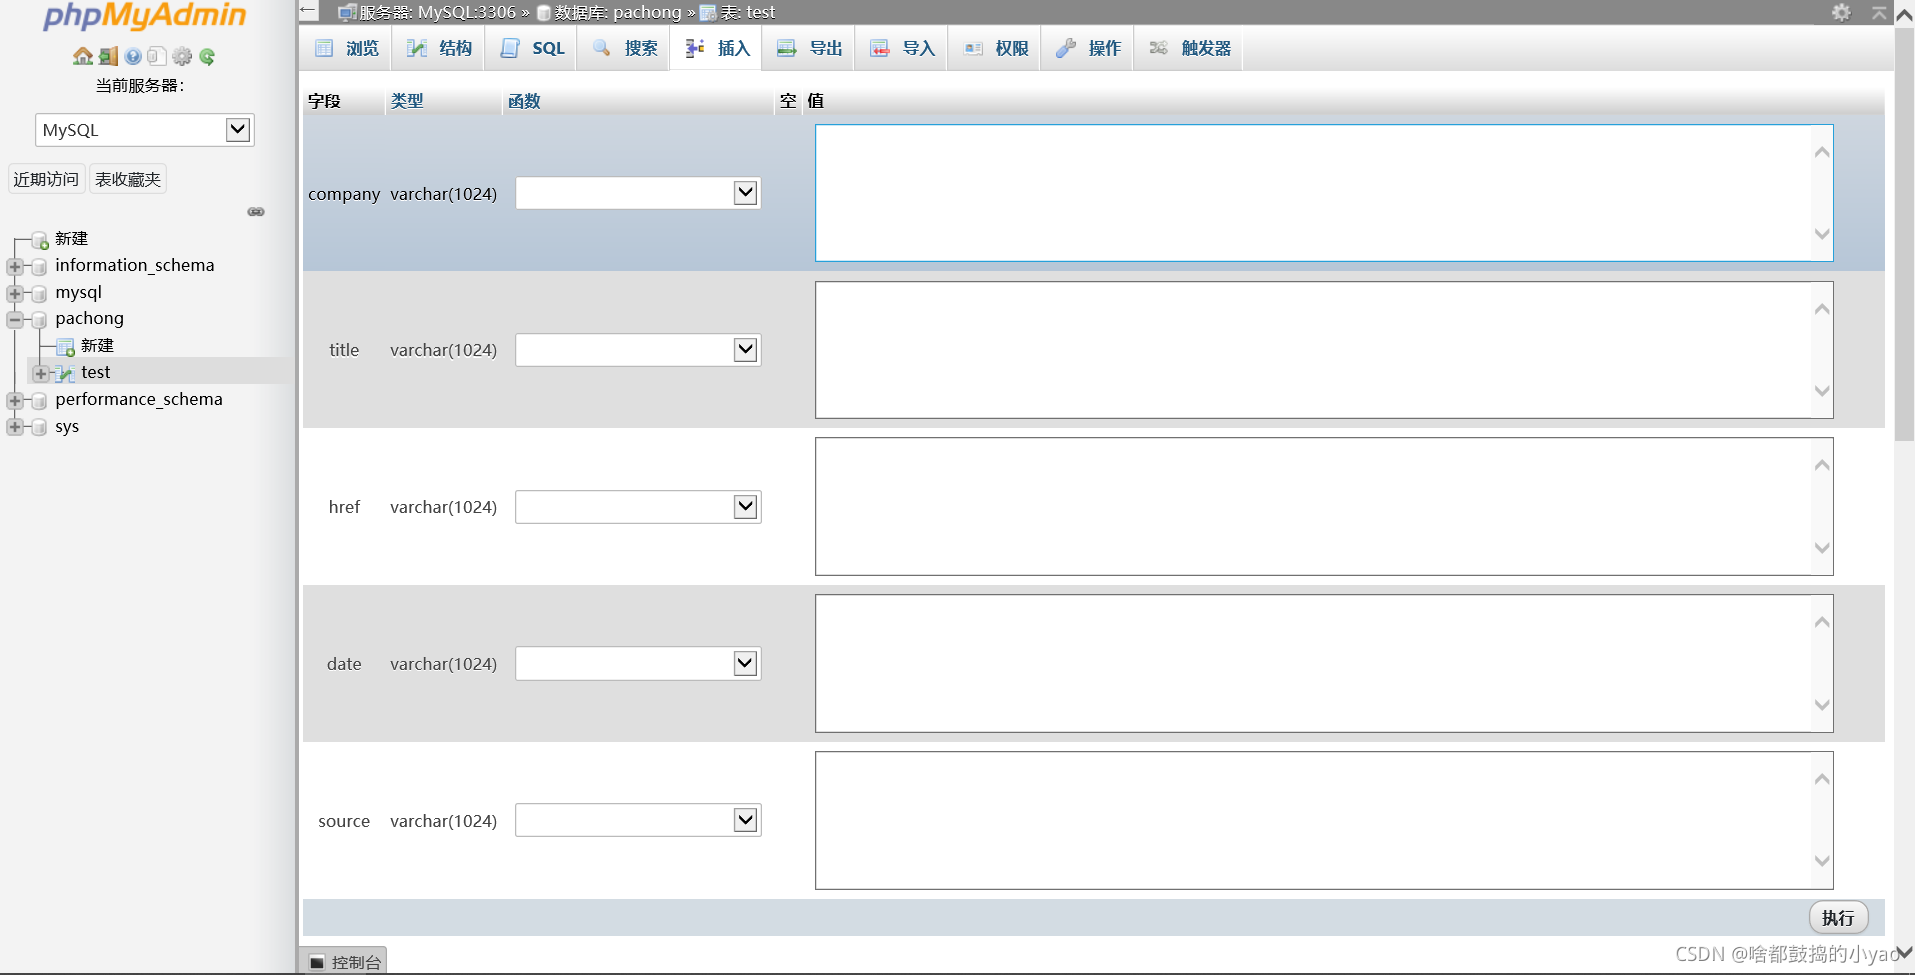This screenshot has height=975, width=1915.
Task: Open function dropdown for title field
Action: 638,350
